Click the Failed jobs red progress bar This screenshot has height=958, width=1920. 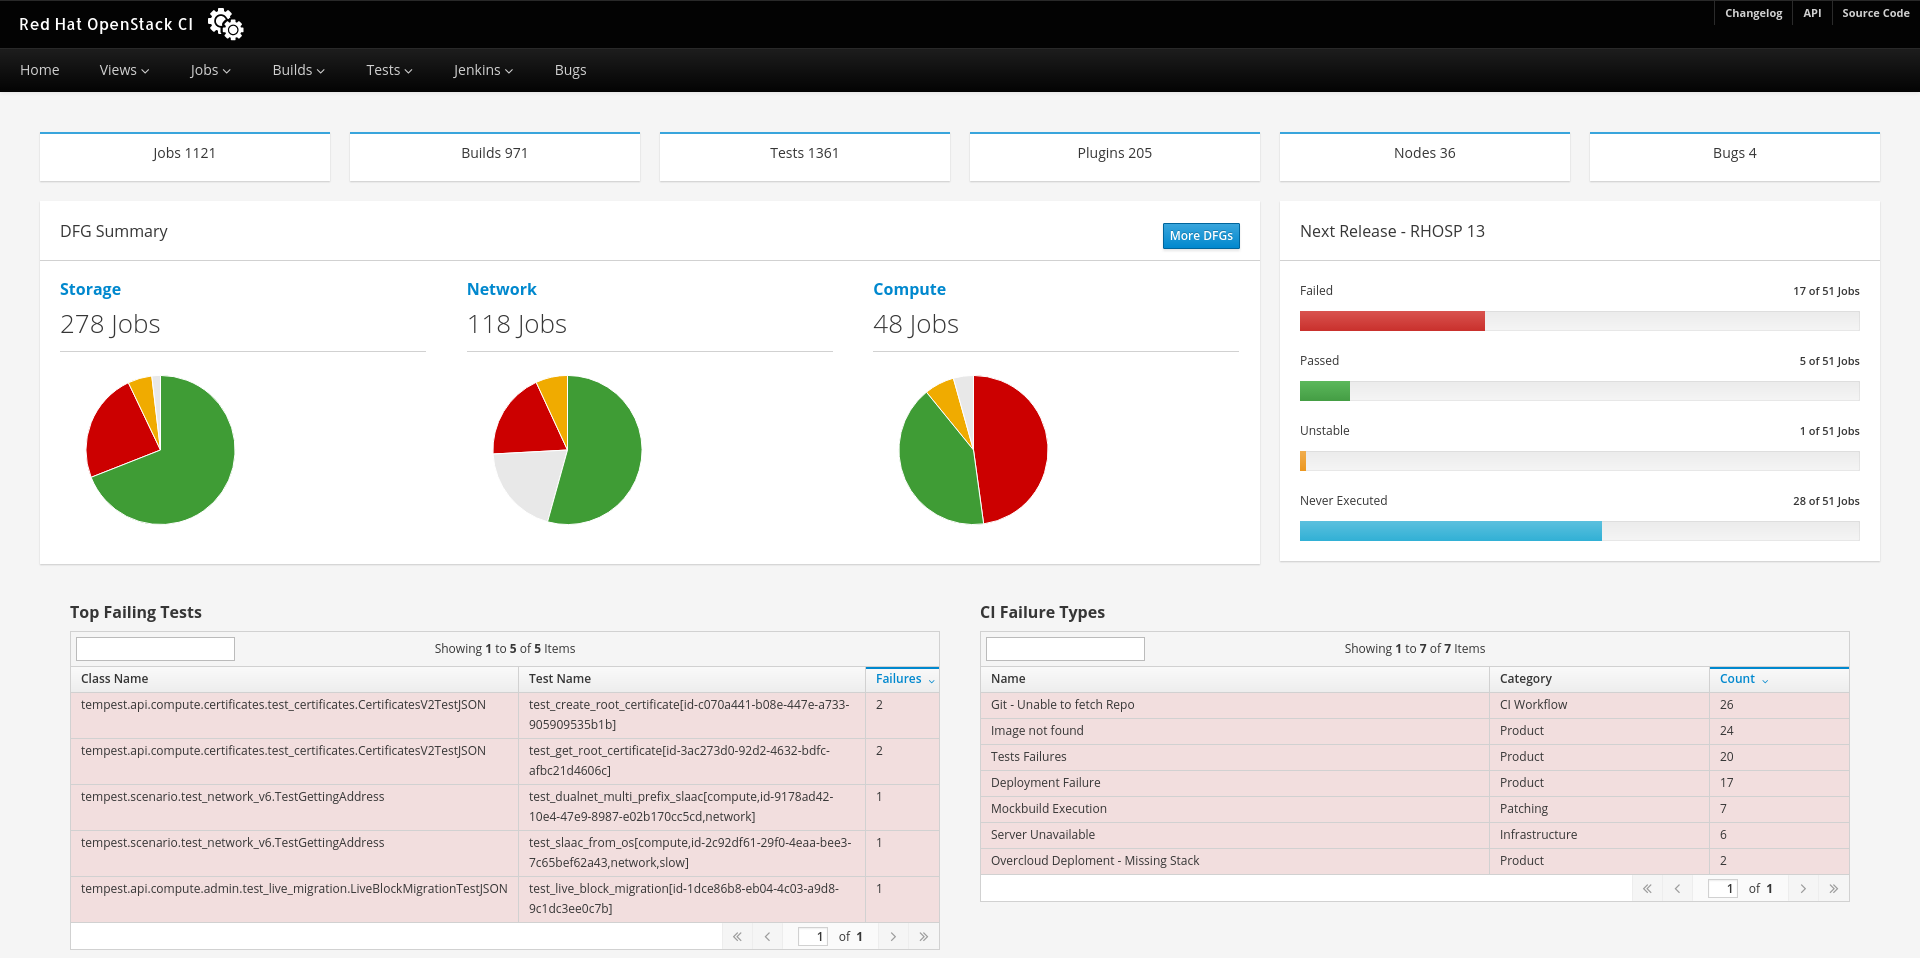pyautogui.click(x=1392, y=321)
